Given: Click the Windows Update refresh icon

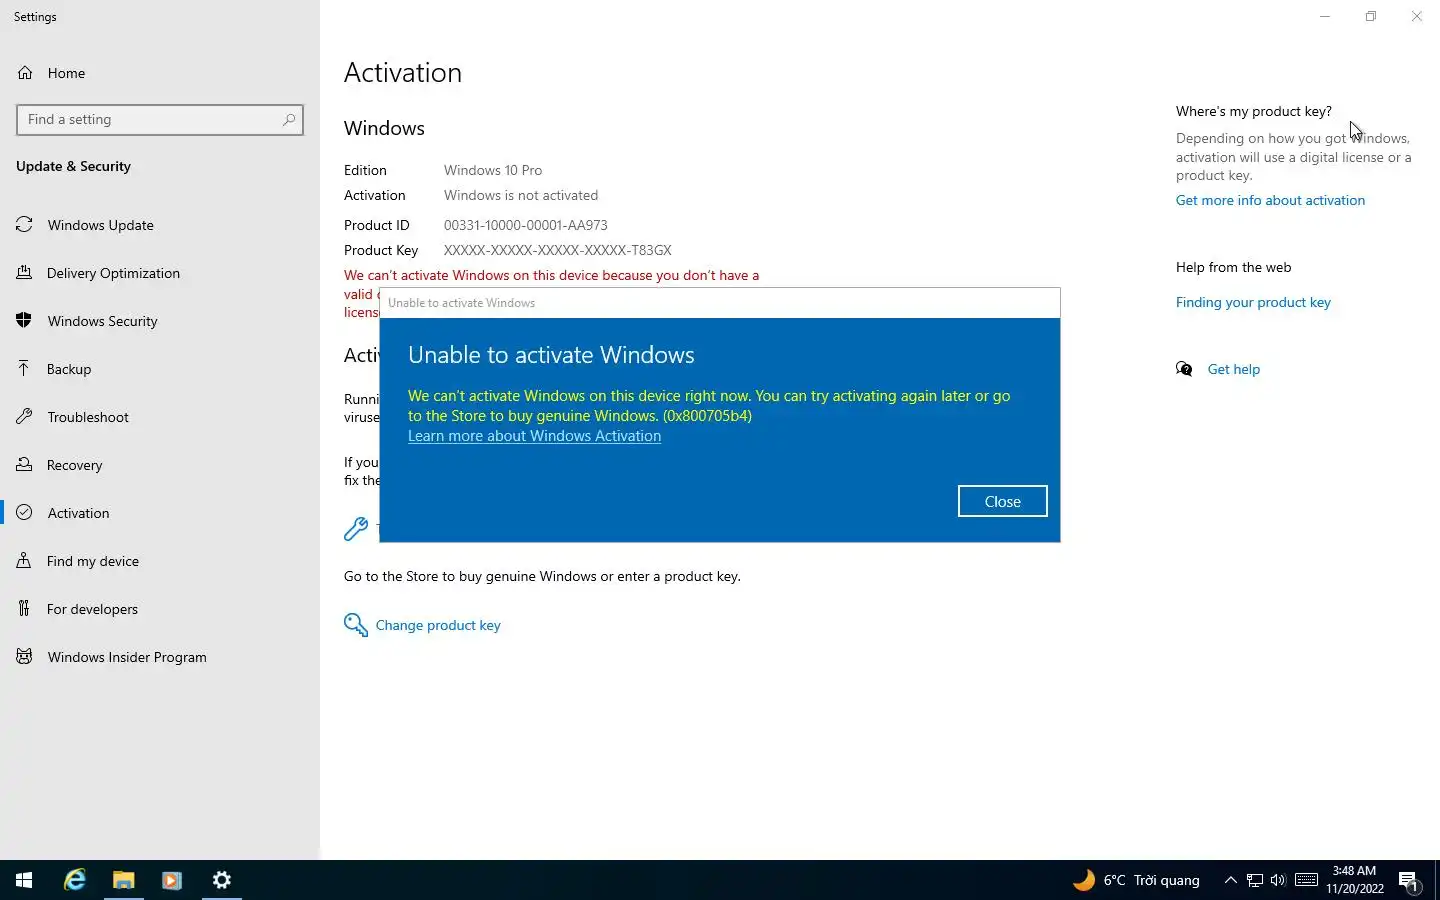Looking at the screenshot, I should pos(25,225).
